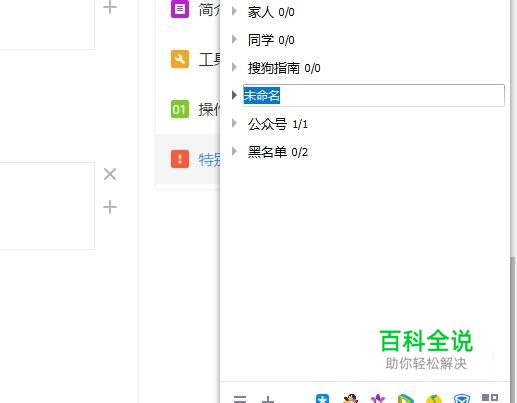Open the app manager squares icon

(x=490, y=398)
